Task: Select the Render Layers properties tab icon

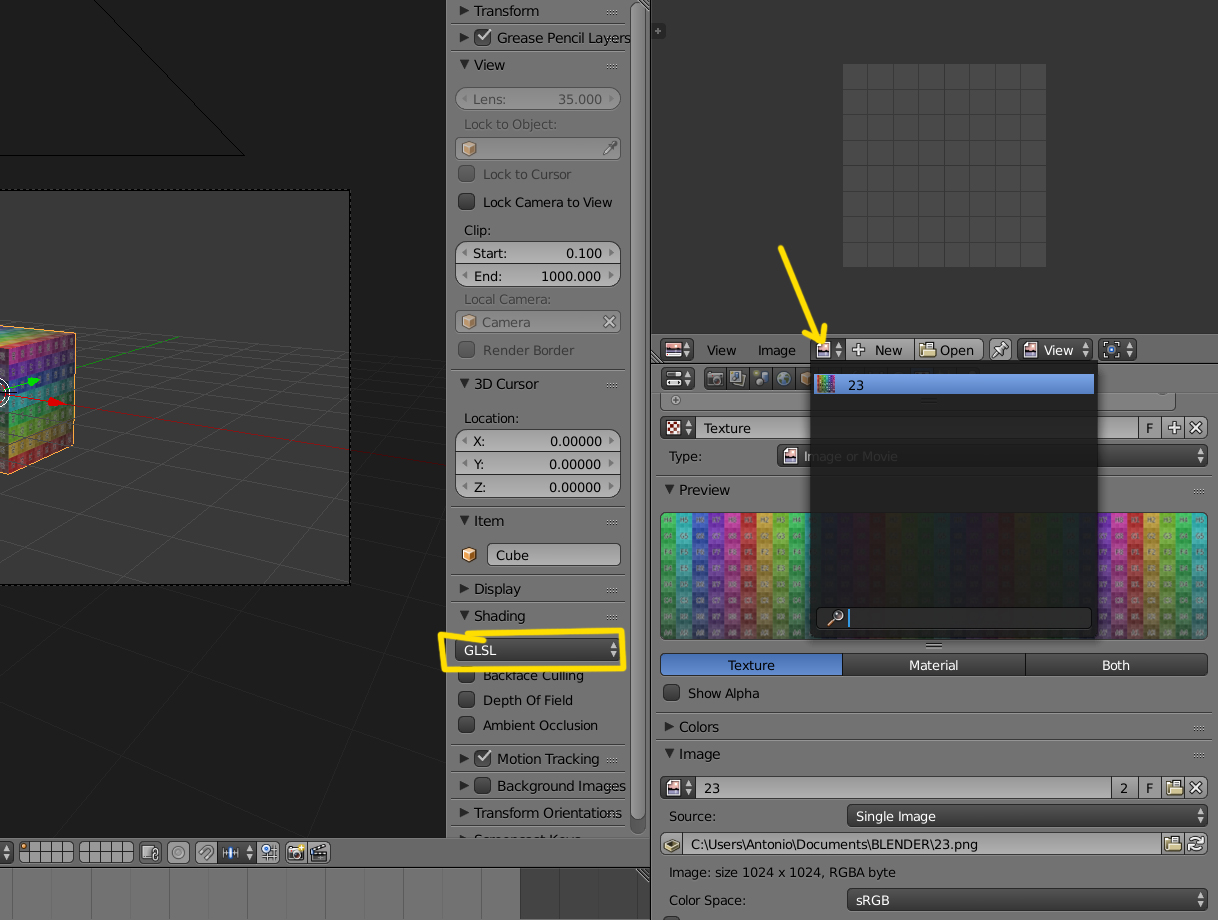Action: pos(737,379)
